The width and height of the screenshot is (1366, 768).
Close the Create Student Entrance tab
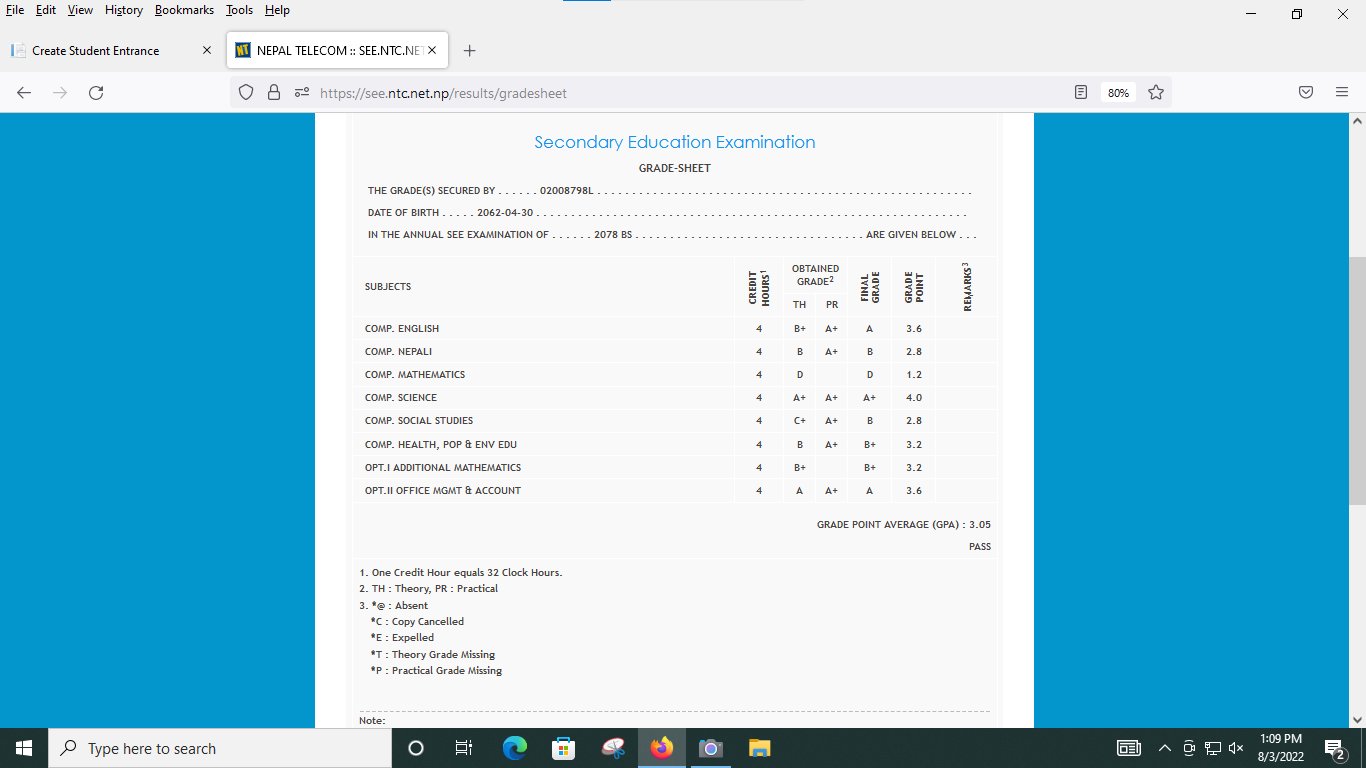coord(207,51)
